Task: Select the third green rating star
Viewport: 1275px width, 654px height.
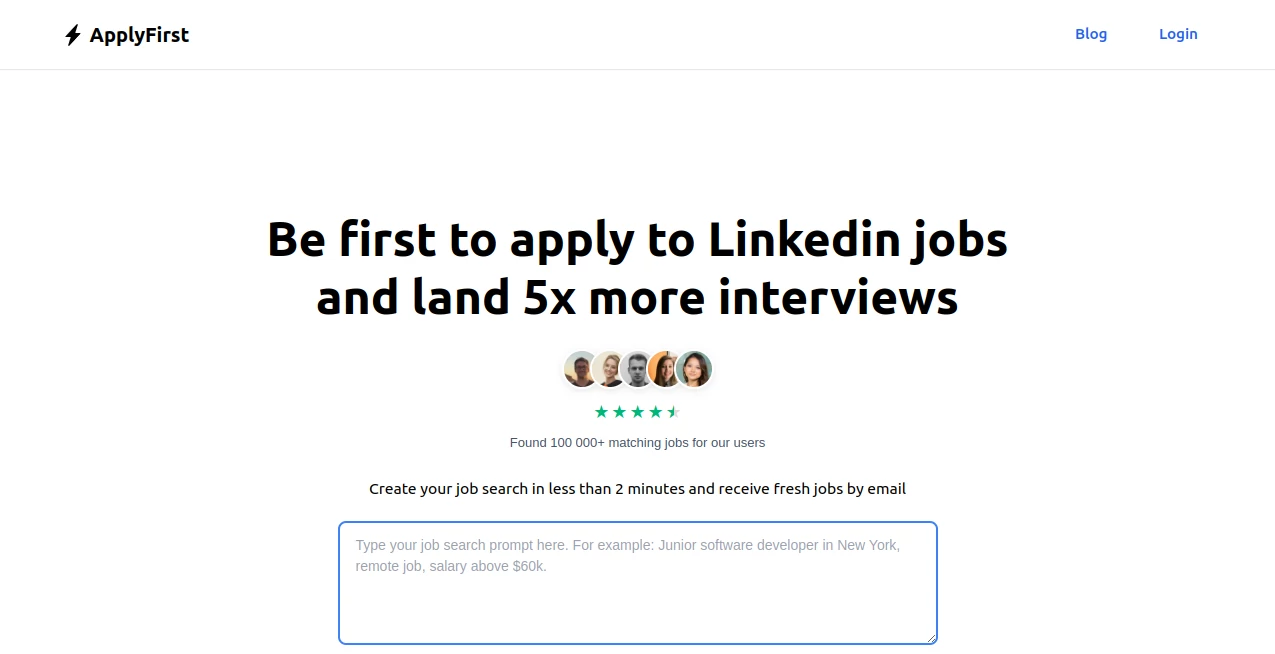Action: click(638, 411)
